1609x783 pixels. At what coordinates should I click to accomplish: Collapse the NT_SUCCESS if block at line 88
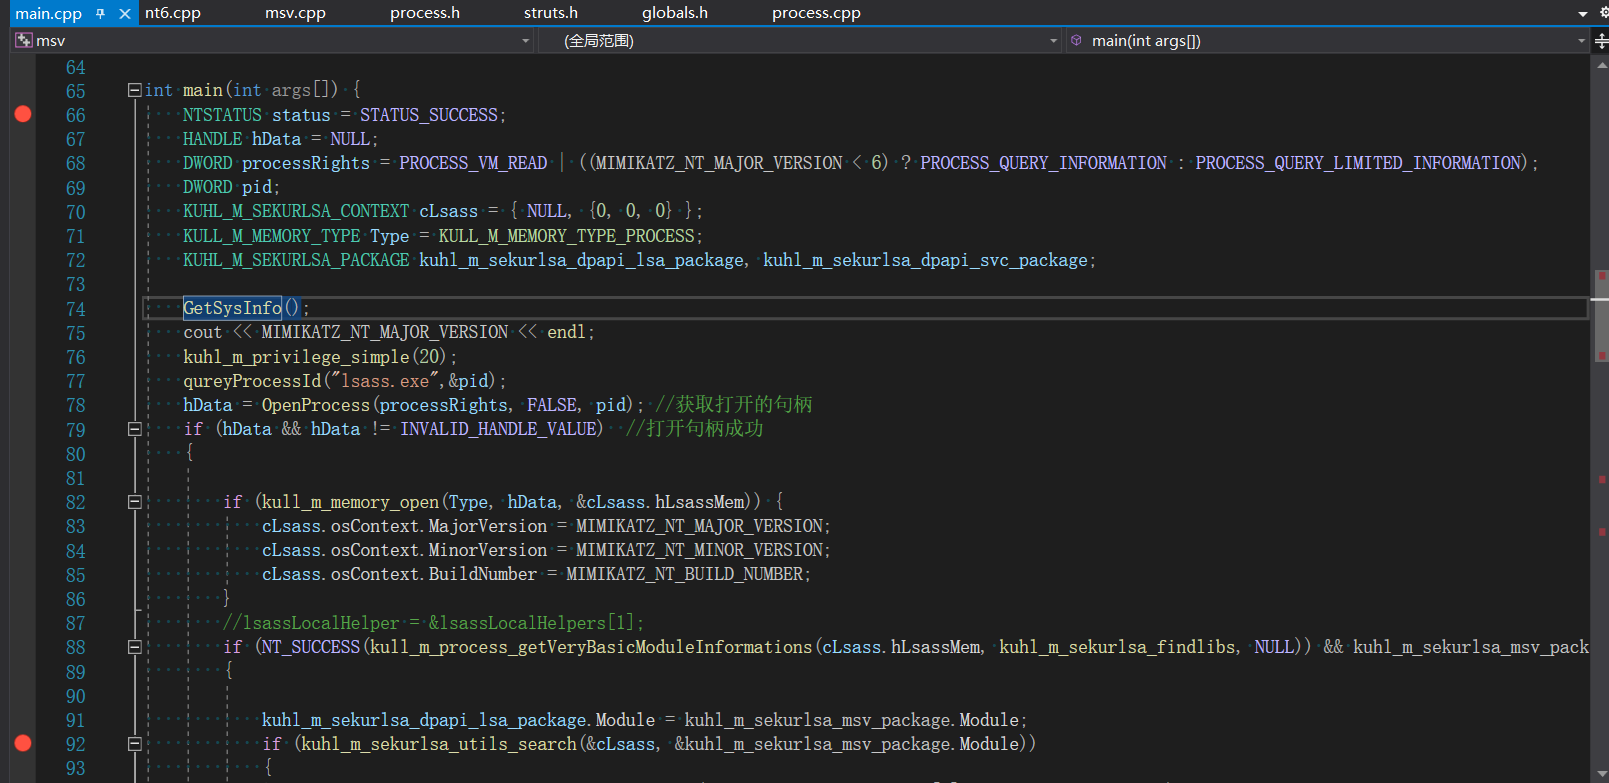click(x=135, y=647)
